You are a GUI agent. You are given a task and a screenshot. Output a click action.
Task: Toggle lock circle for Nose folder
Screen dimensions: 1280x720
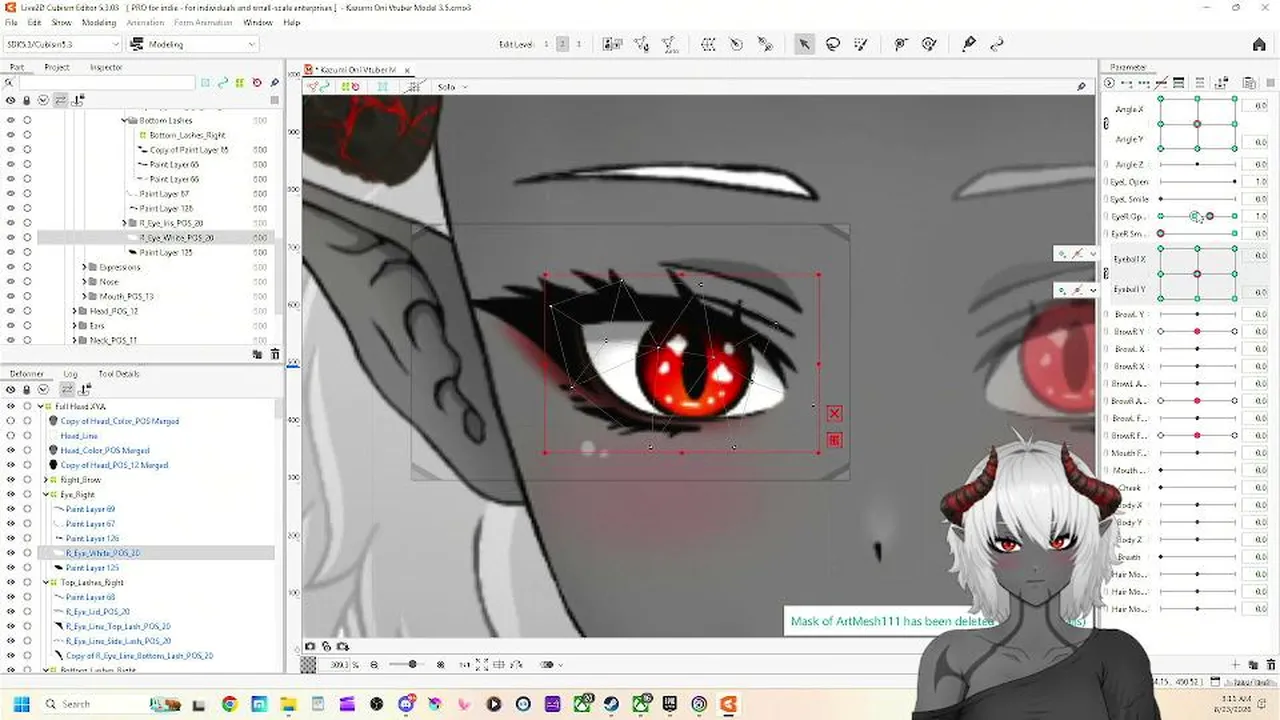click(27, 282)
